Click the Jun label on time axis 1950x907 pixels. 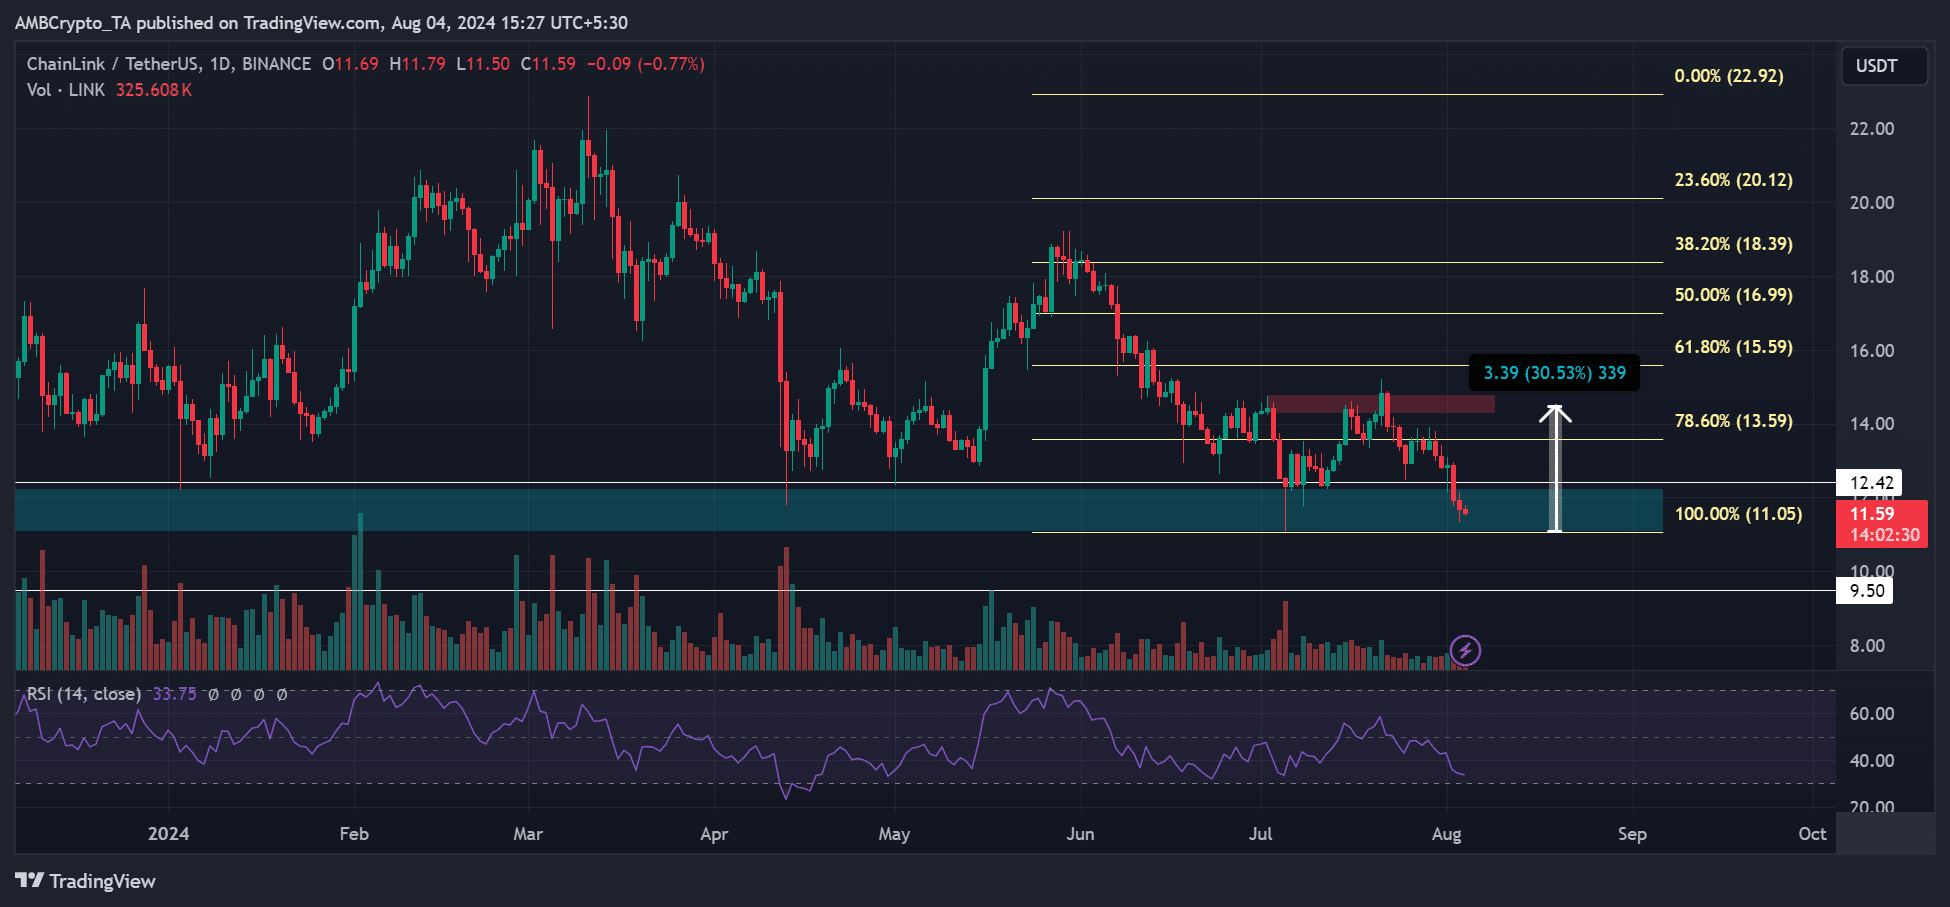point(1080,834)
